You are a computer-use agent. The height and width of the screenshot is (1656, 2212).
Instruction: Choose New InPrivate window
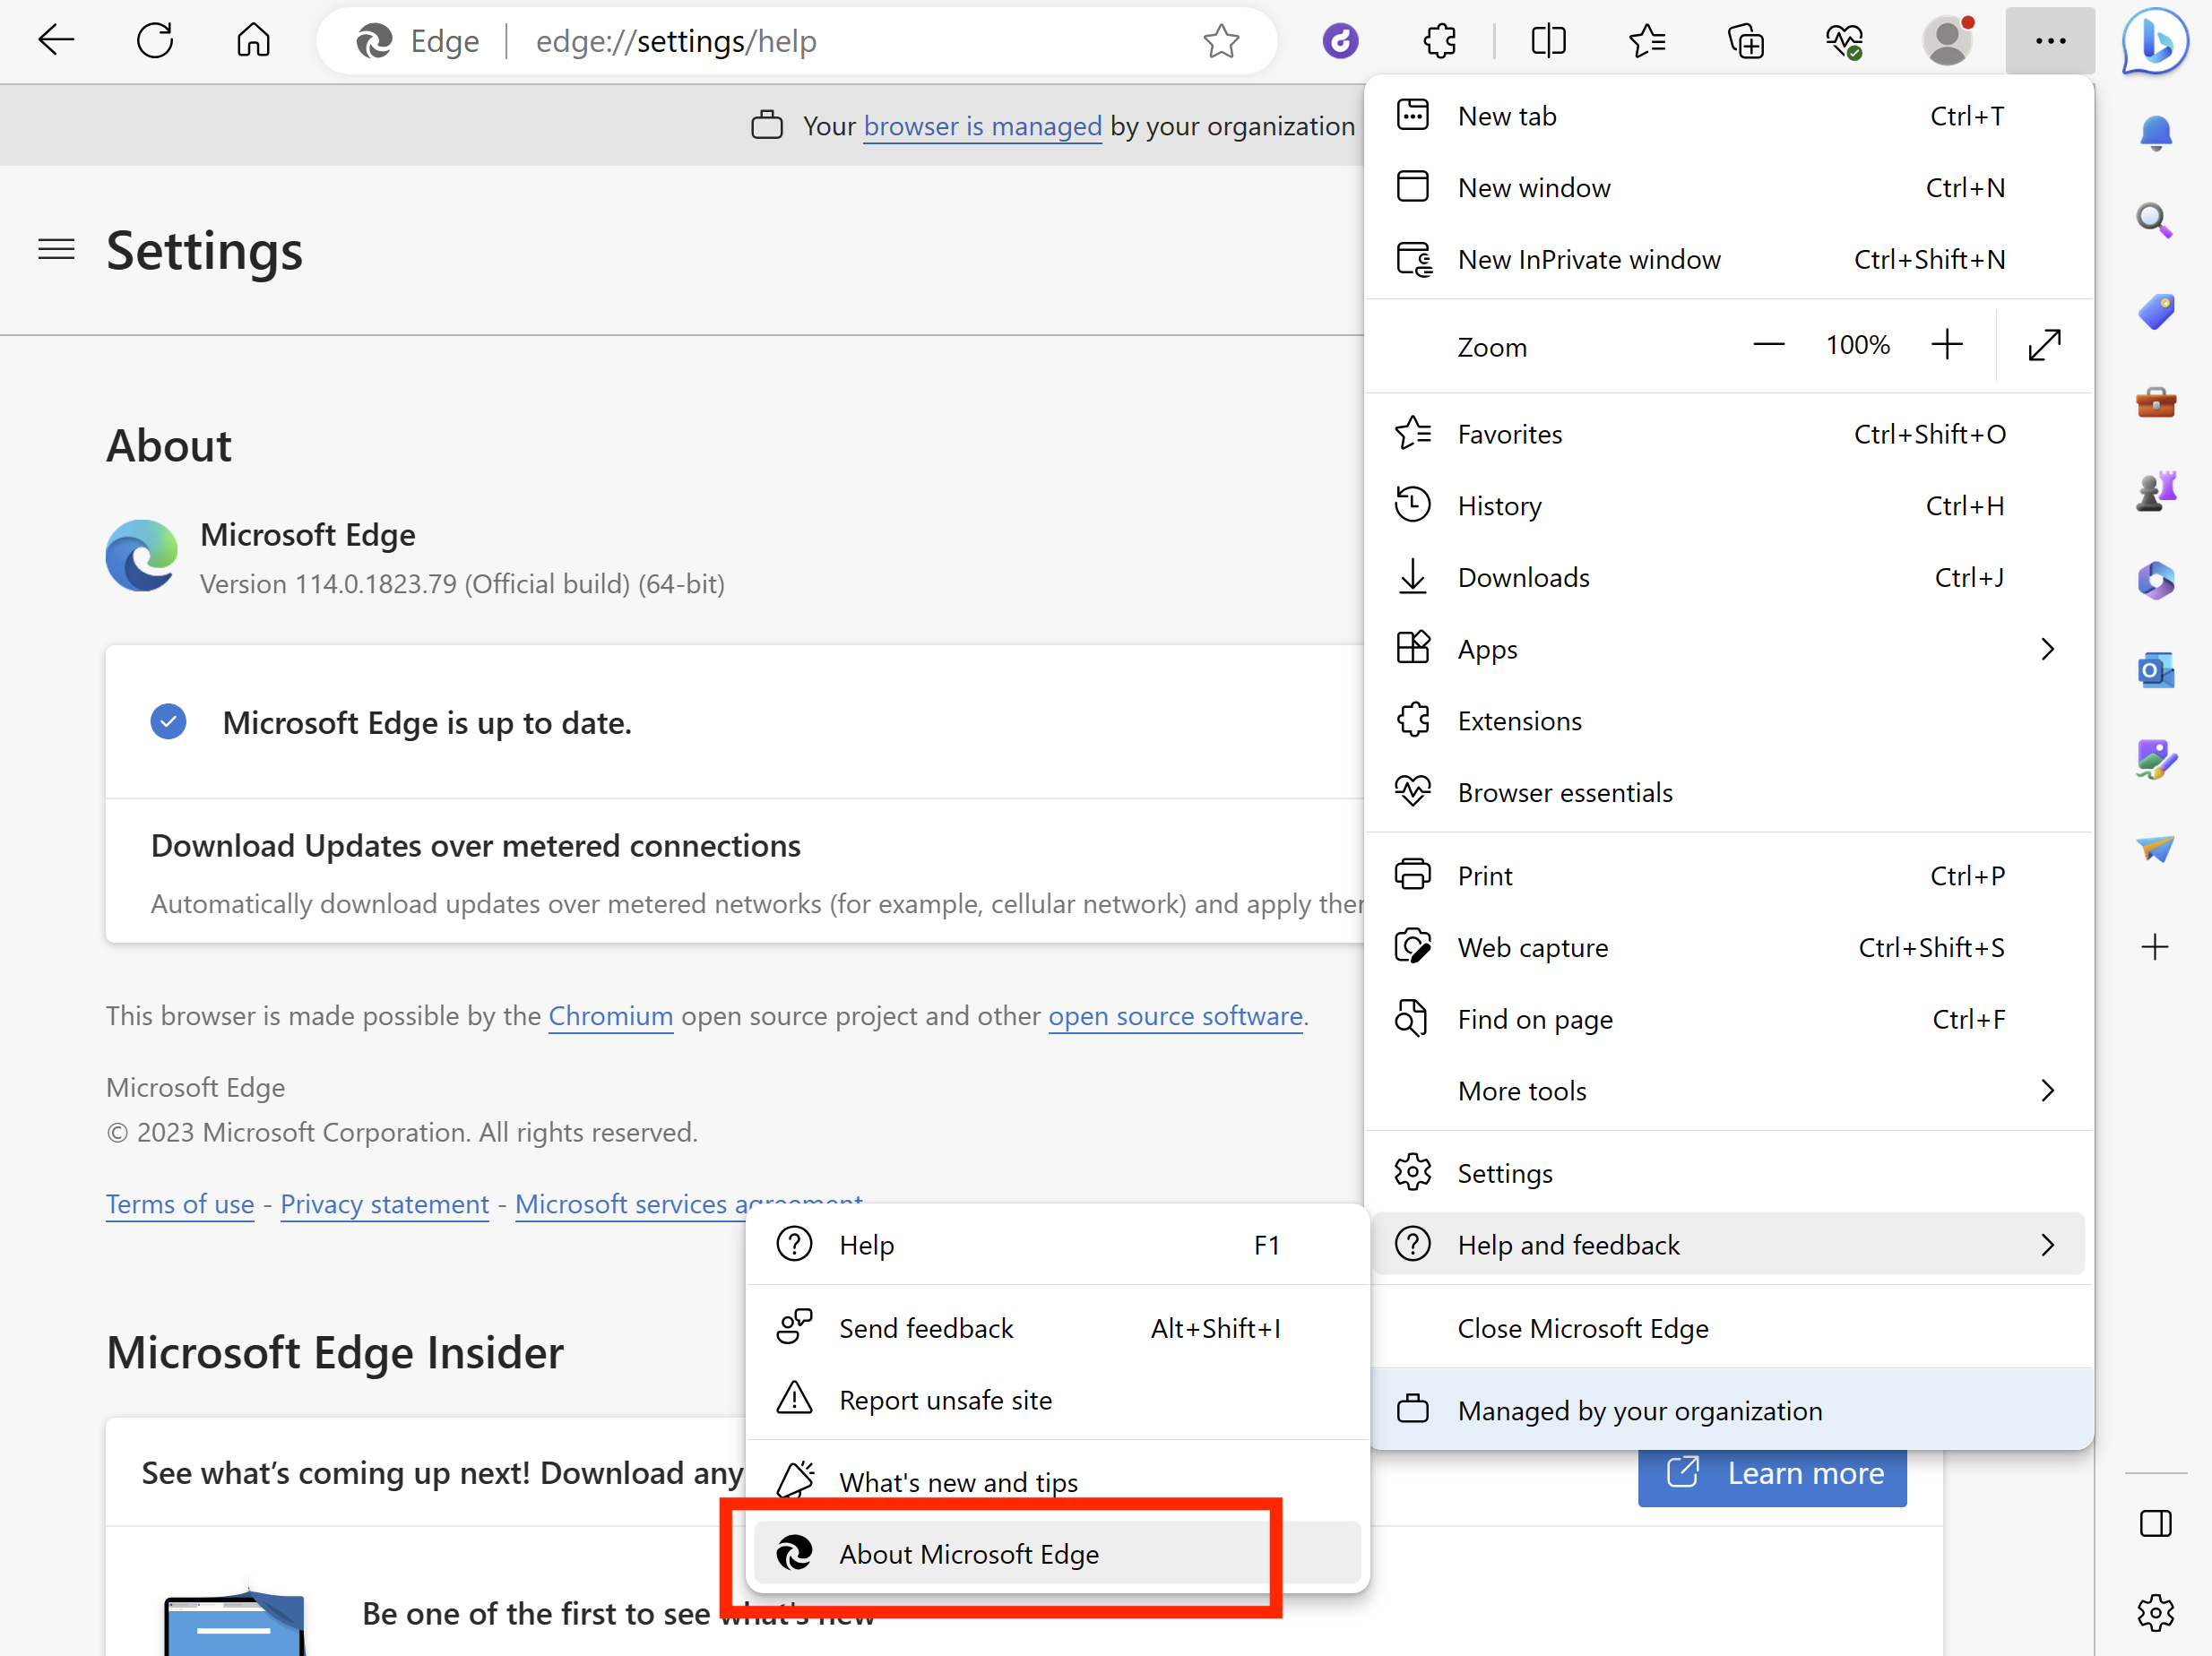1729,259
